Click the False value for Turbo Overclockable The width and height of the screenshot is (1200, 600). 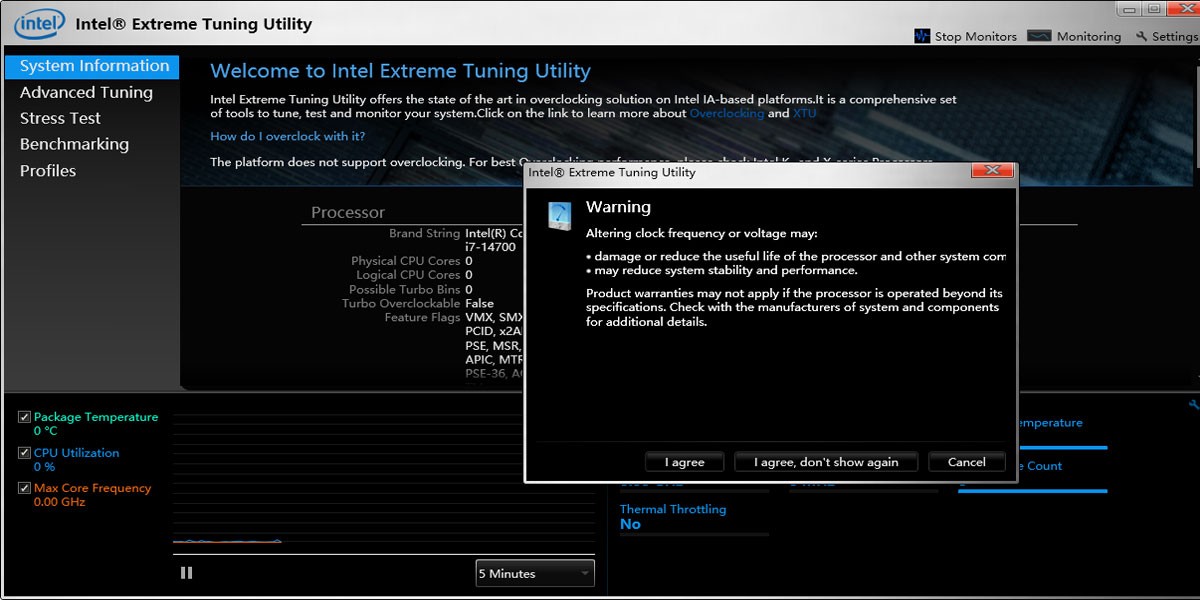pos(480,303)
